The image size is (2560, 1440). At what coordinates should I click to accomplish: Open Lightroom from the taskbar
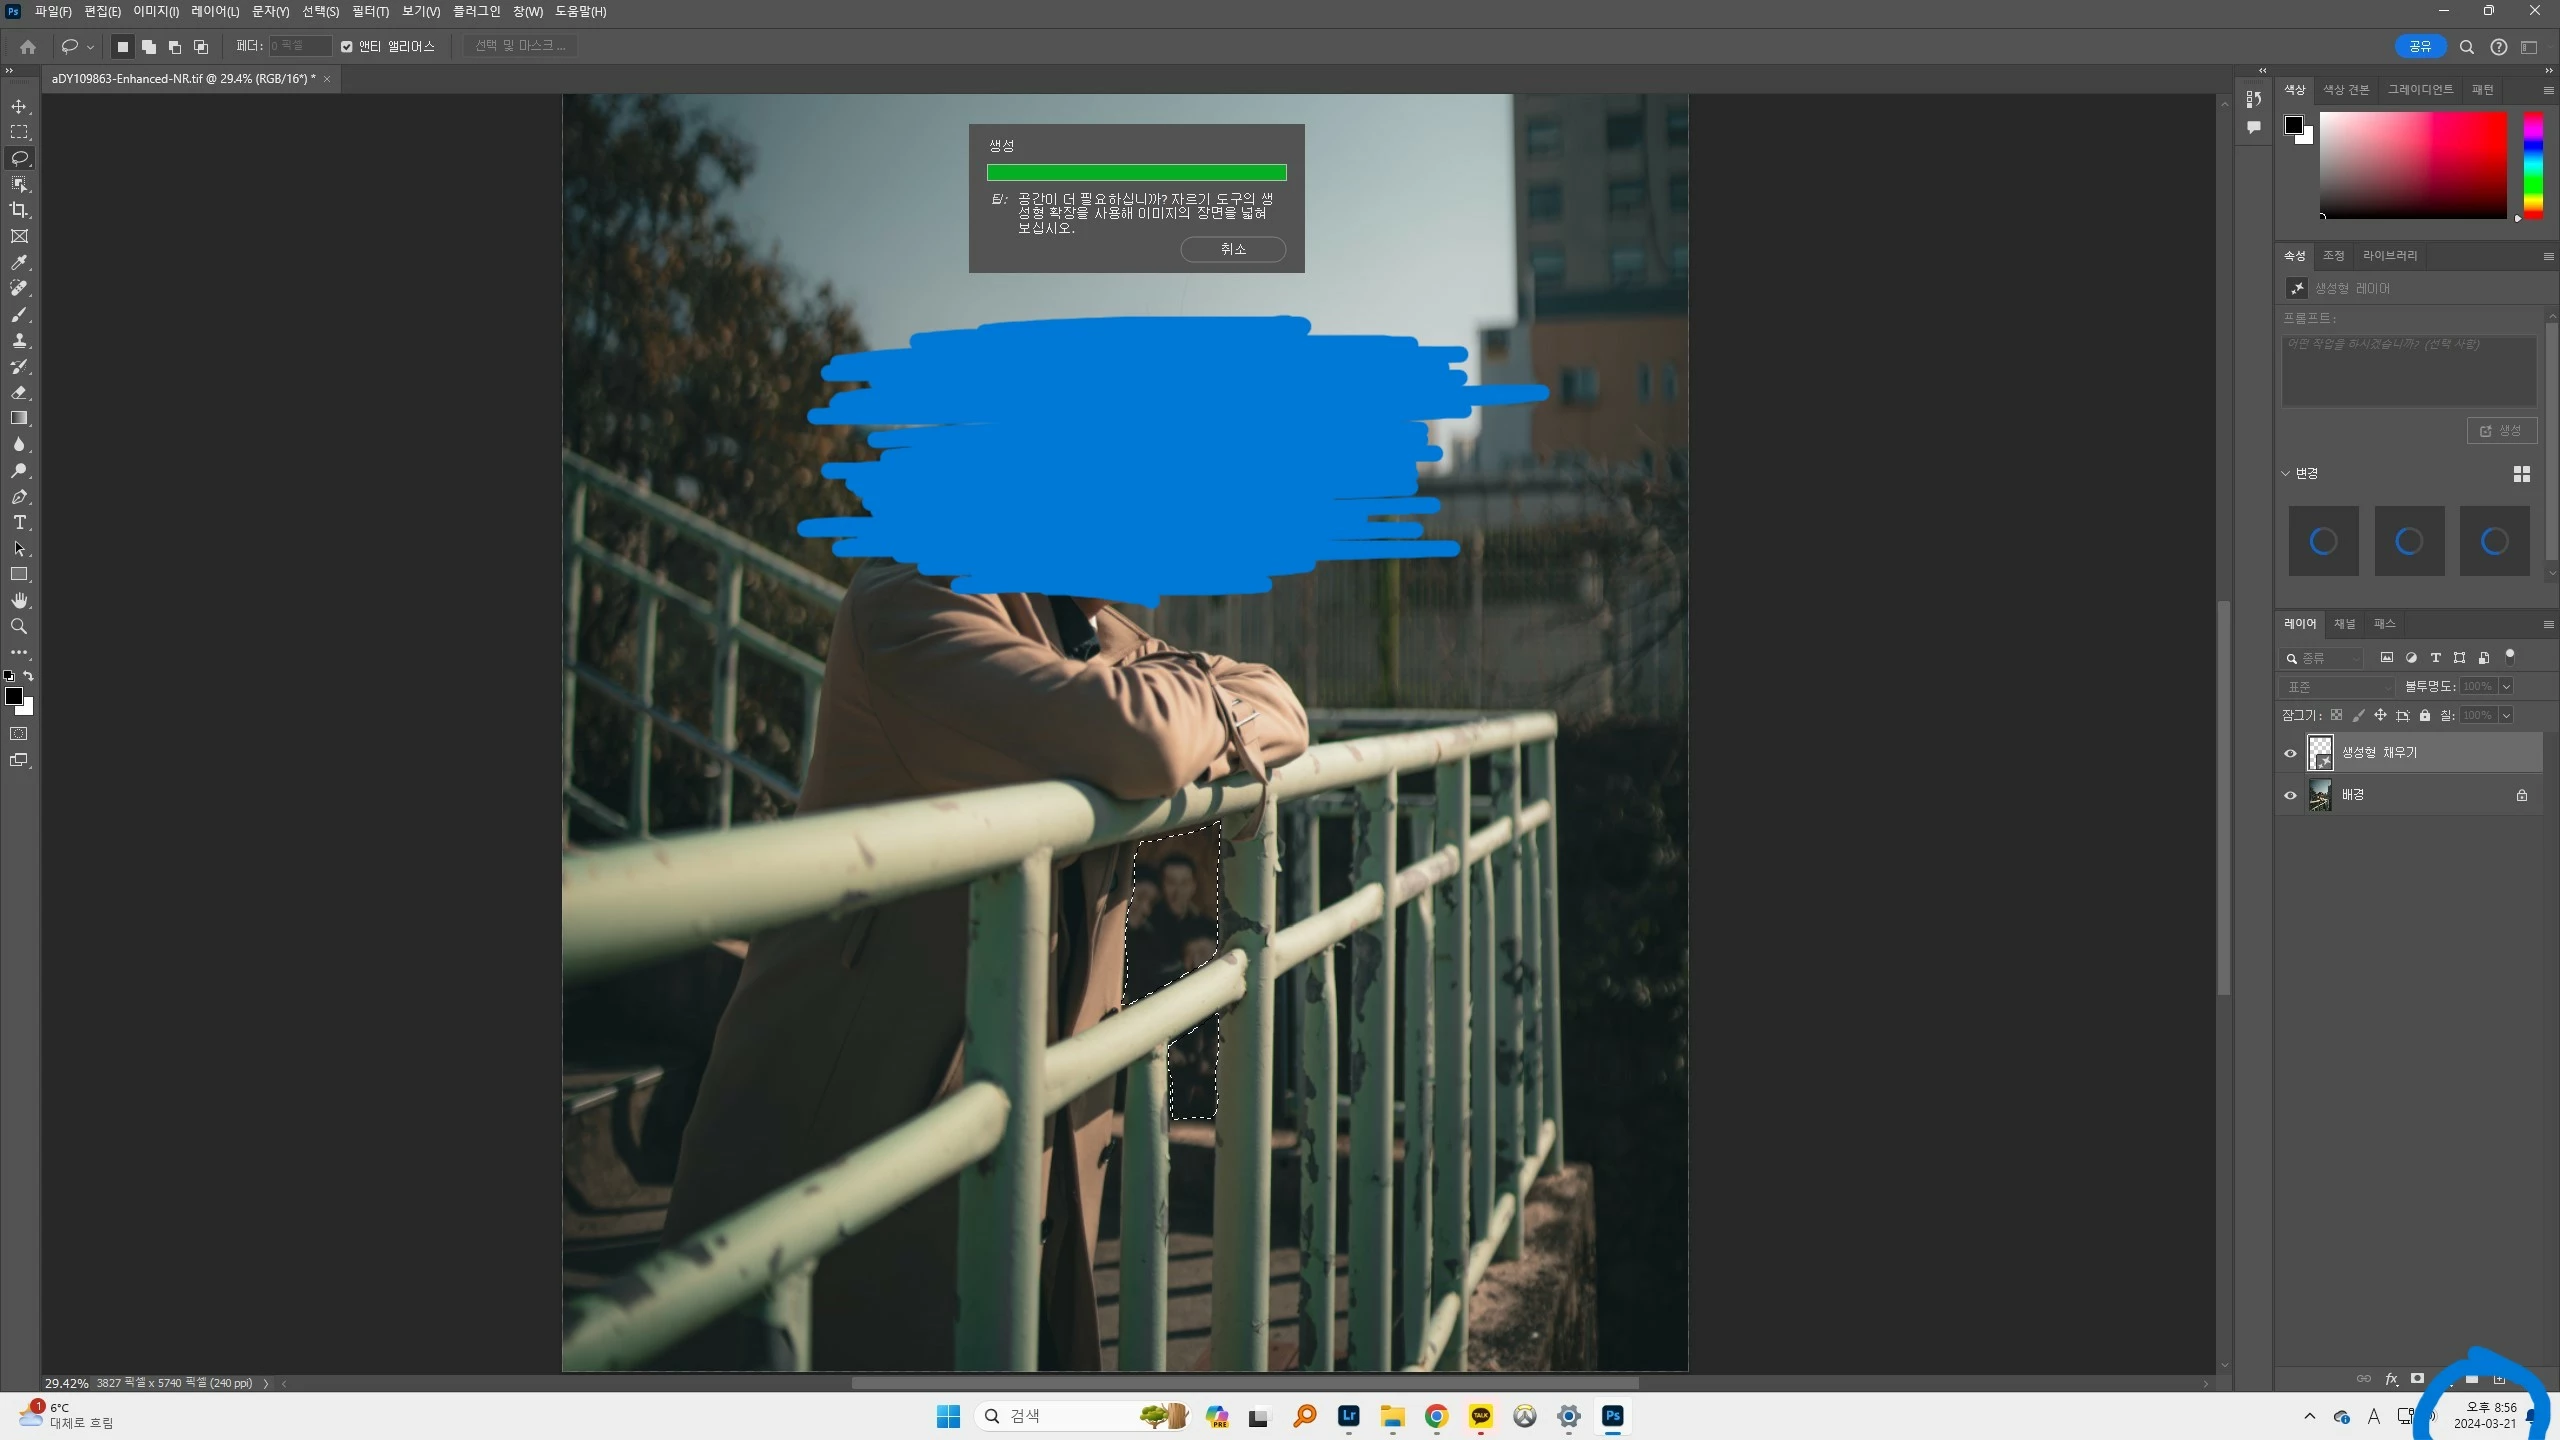point(1348,1415)
